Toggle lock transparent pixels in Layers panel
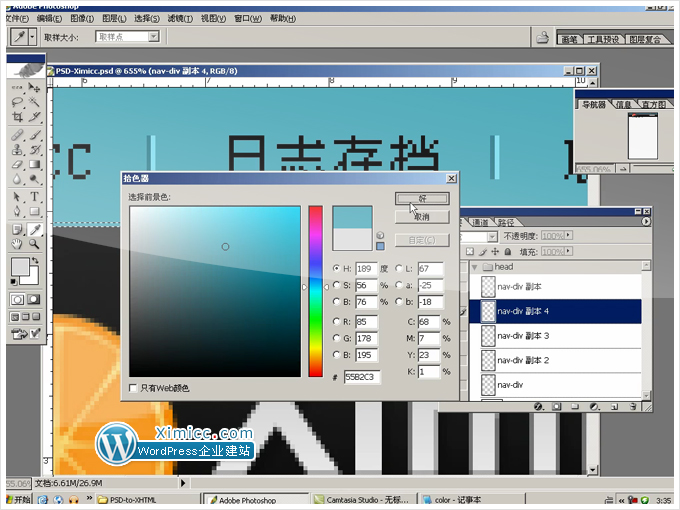The image size is (680, 510). click(470, 252)
